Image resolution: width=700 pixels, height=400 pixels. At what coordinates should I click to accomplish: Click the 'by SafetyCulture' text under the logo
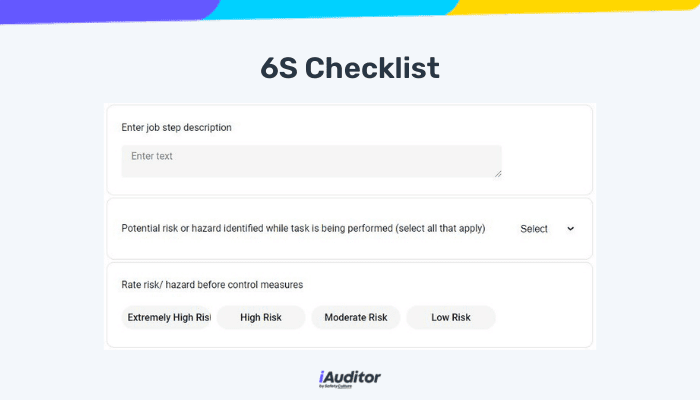(x=335, y=386)
